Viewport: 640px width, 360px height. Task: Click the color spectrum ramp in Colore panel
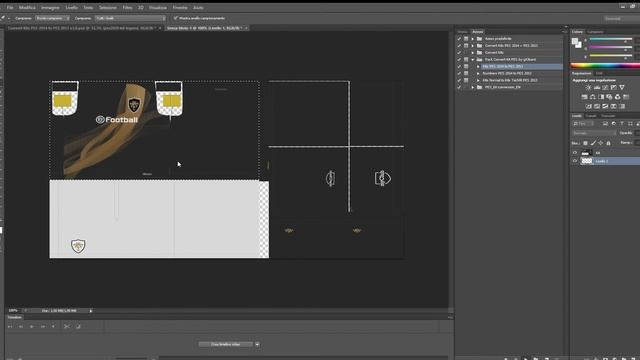click(x=605, y=65)
